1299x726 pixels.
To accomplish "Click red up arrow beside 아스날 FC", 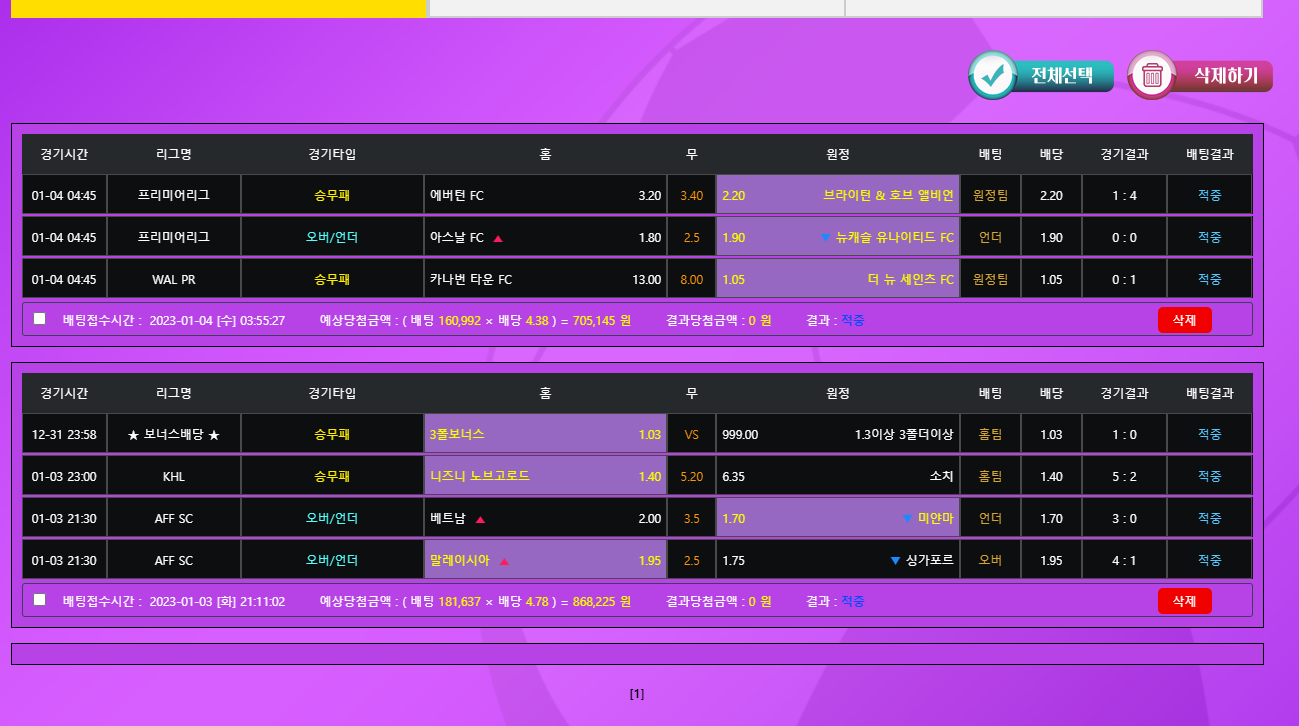I will (x=498, y=238).
